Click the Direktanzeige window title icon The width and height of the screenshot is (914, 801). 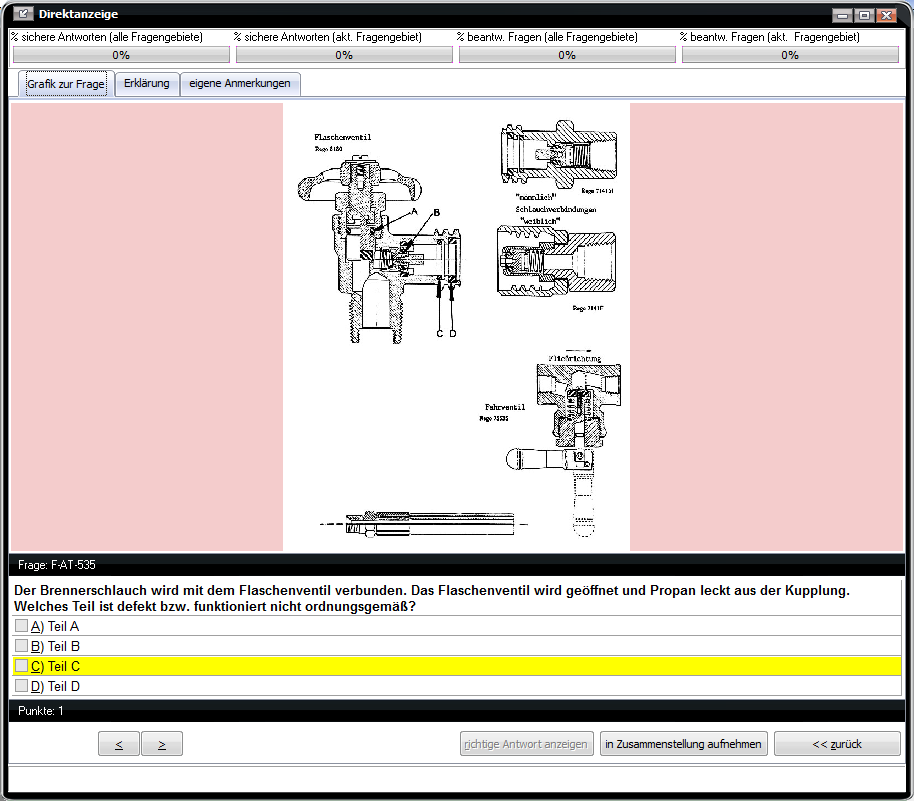(x=22, y=13)
